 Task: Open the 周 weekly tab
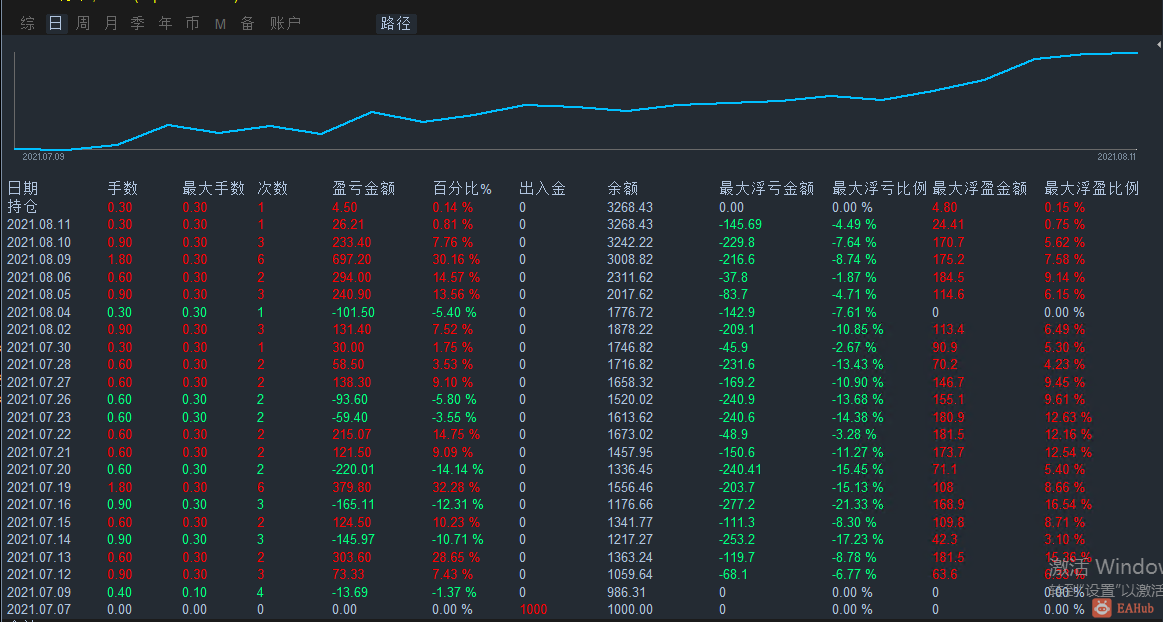tap(82, 24)
